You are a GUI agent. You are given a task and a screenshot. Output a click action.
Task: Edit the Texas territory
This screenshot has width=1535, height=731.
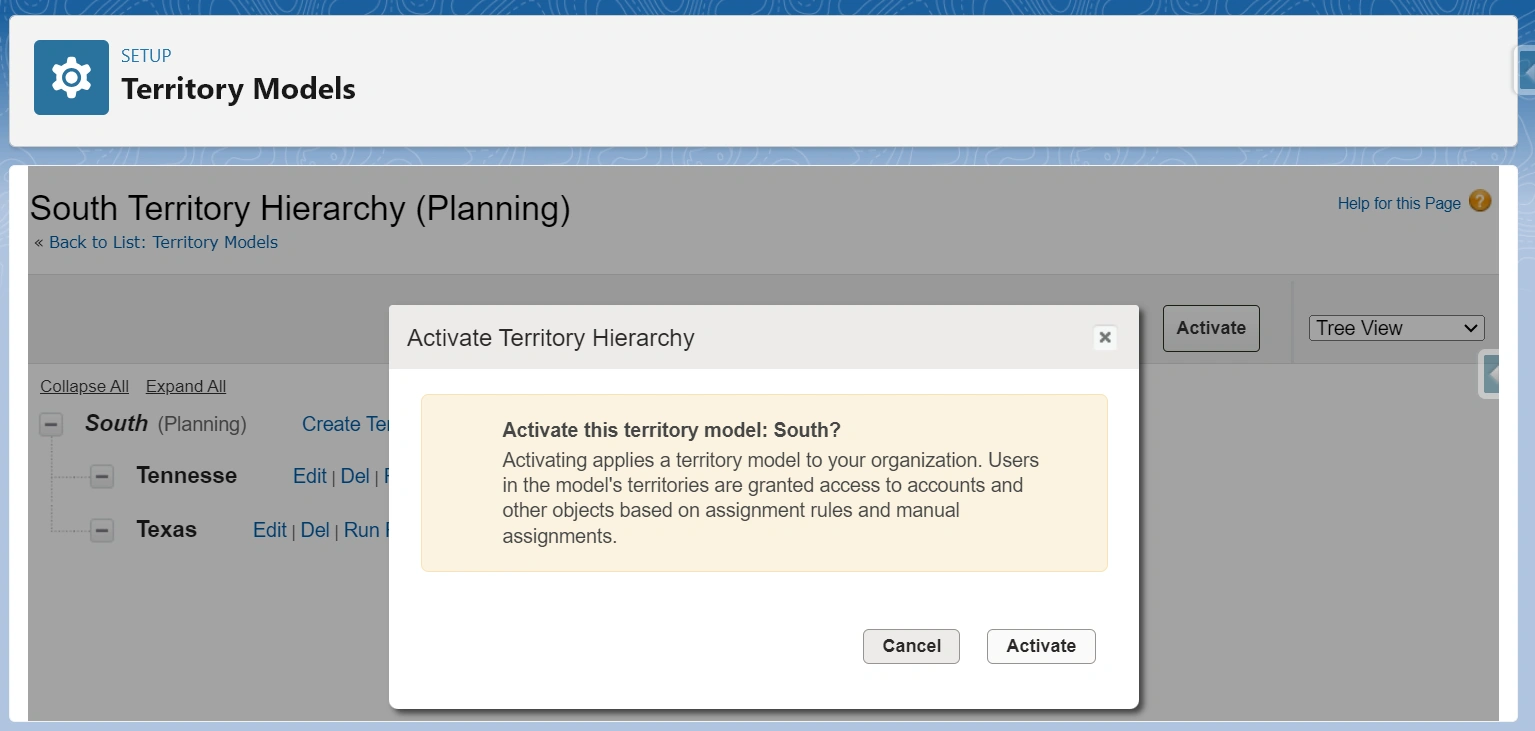tap(268, 530)
